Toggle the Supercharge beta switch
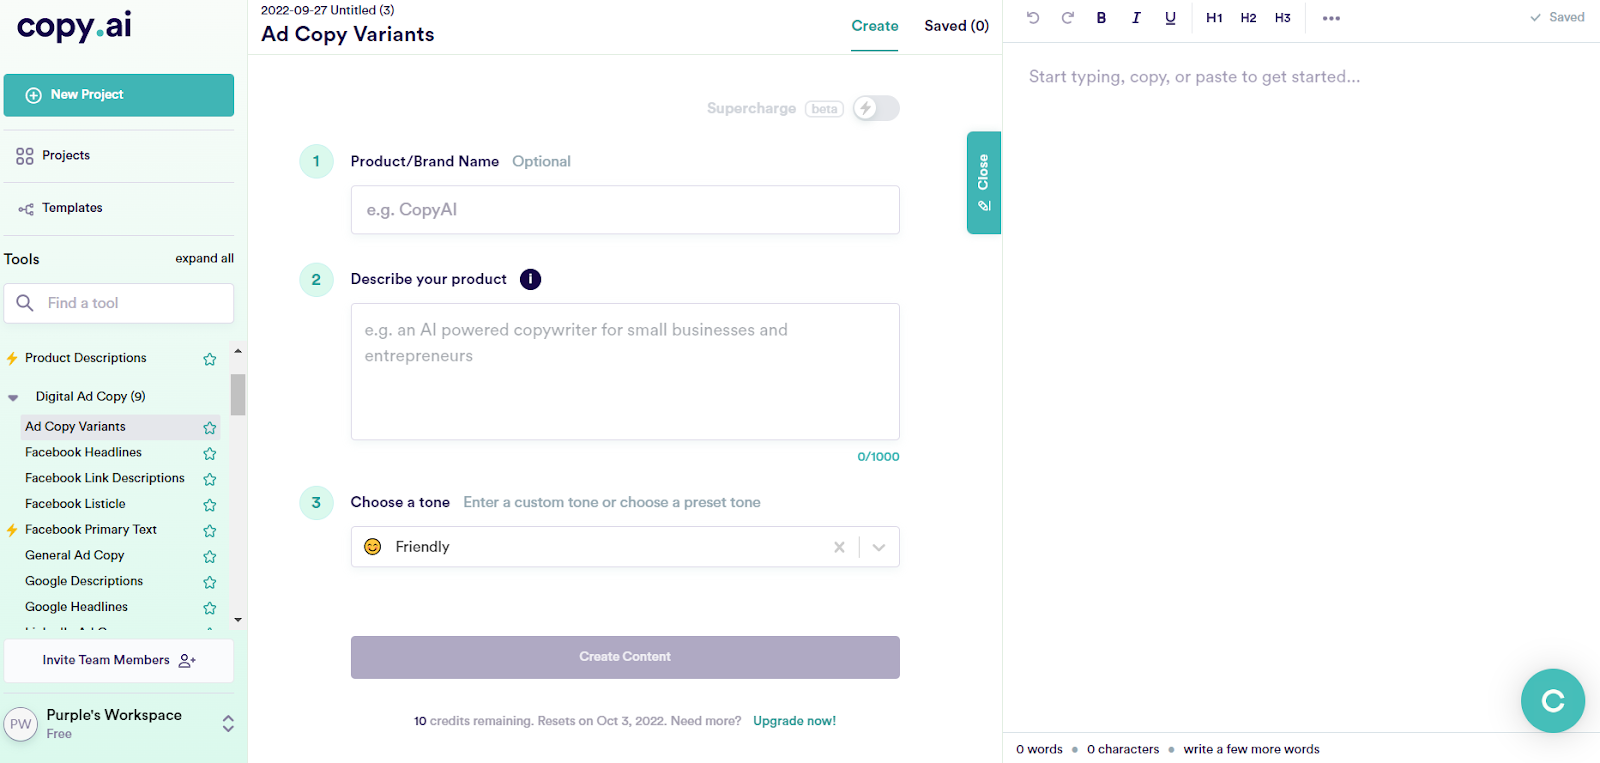The image size is (1600, 763). pyautogui.click(x=876, y=108)
